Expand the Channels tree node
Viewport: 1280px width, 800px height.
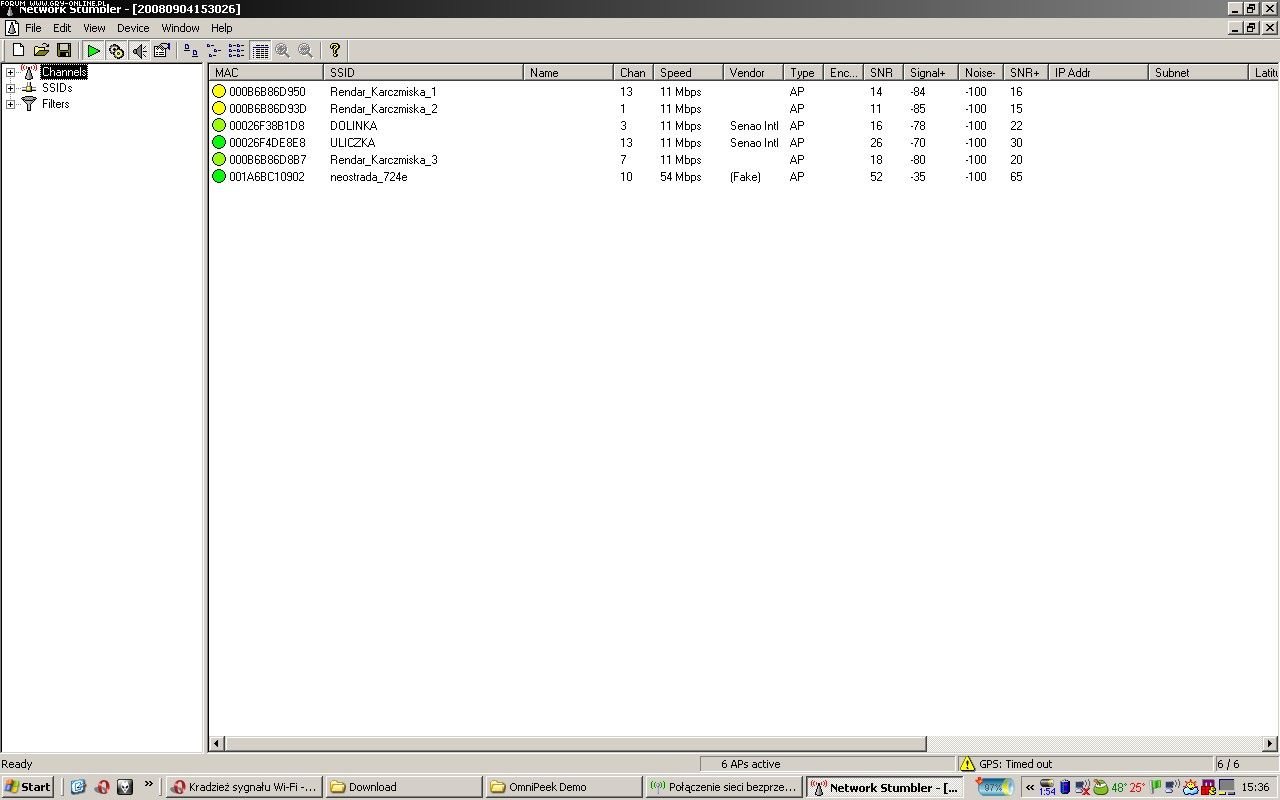[10, 72]
